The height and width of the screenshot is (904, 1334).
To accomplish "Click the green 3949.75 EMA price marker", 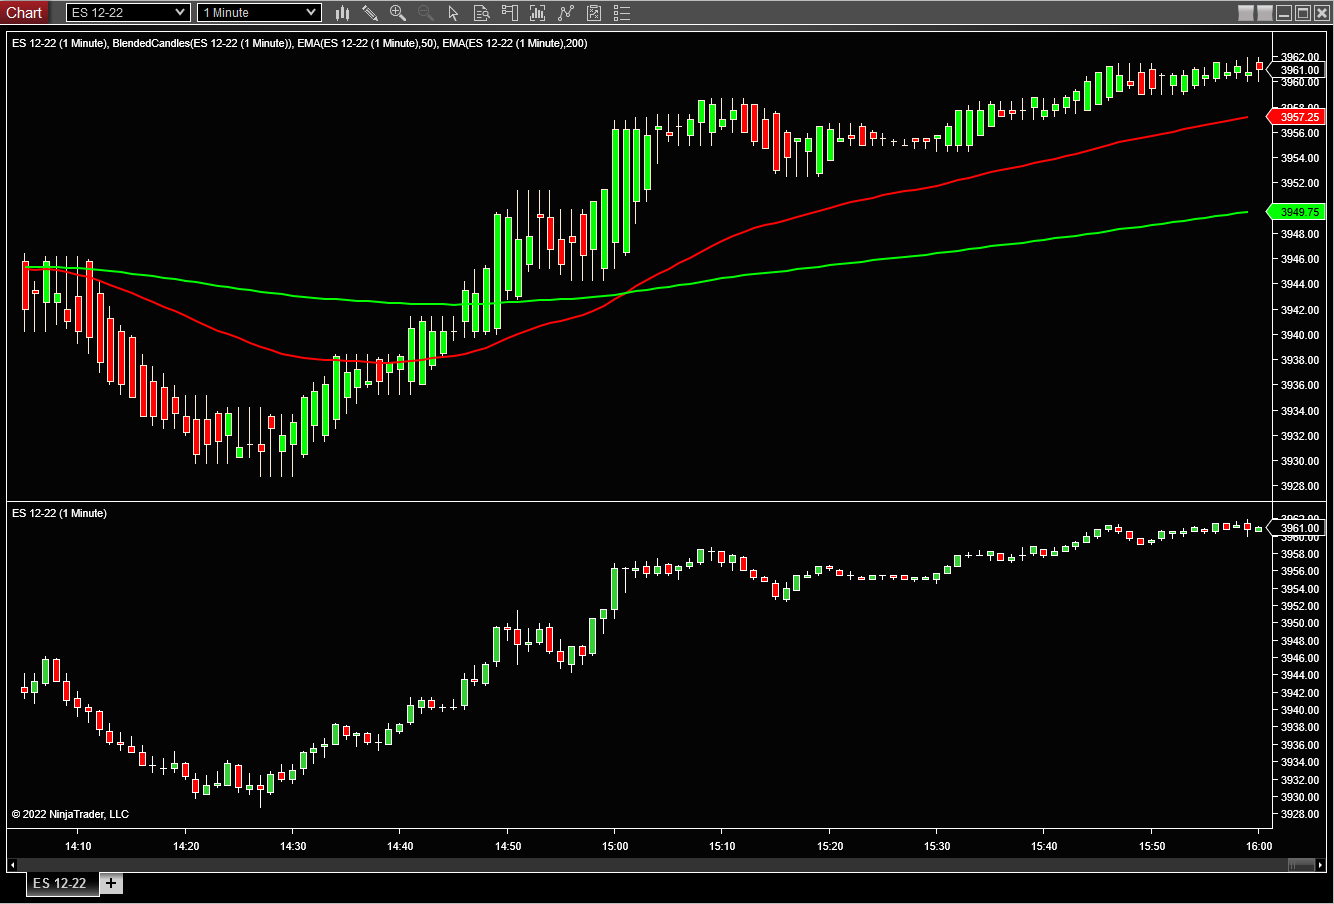I will [1297, 212].
